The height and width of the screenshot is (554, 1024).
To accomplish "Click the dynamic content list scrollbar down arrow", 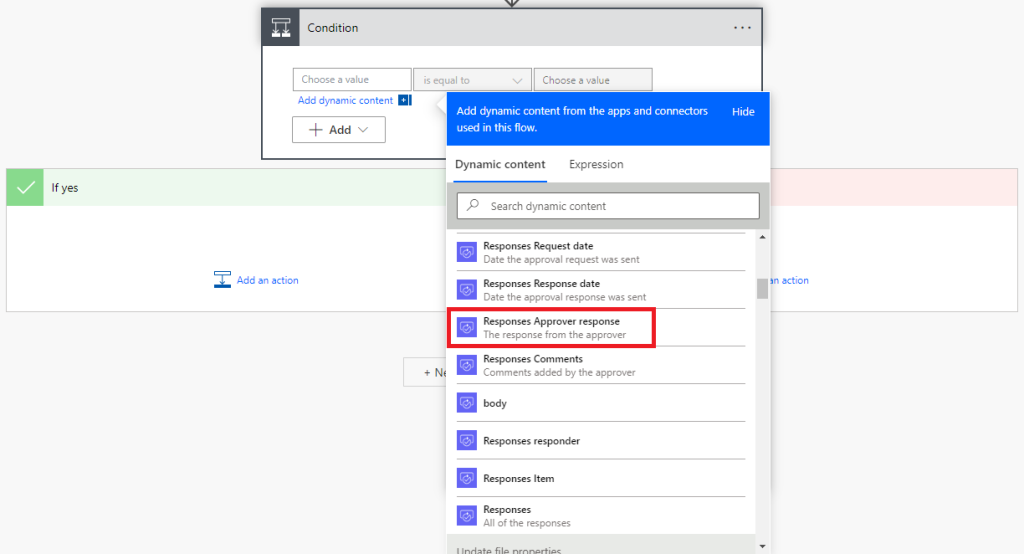I will pyautogui.click(x=762, y=546).
